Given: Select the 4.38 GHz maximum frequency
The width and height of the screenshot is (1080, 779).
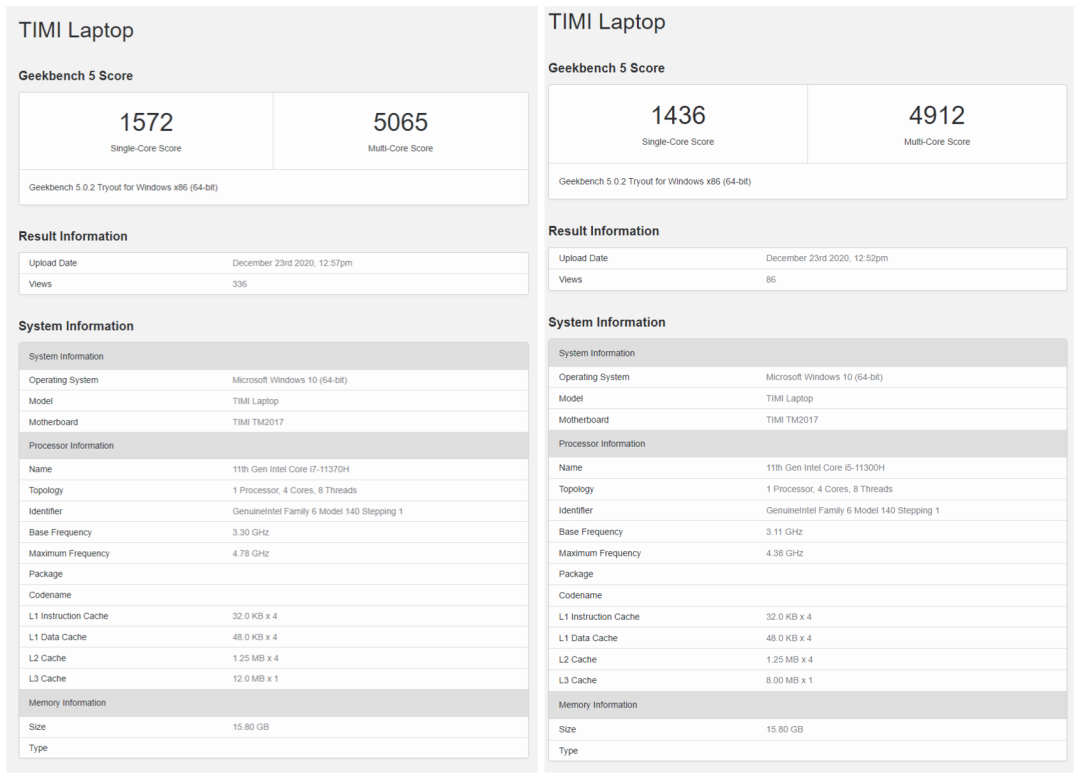Looking at the screenshot, I should [x=784, y=553].
